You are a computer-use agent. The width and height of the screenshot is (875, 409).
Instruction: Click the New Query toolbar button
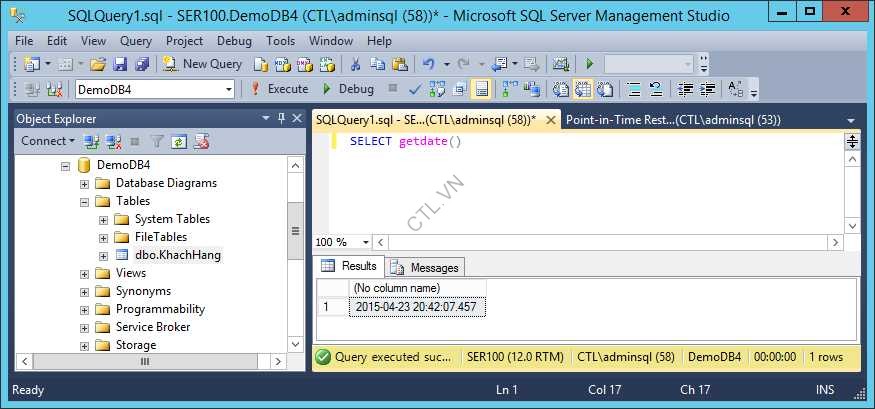point(202,64)
